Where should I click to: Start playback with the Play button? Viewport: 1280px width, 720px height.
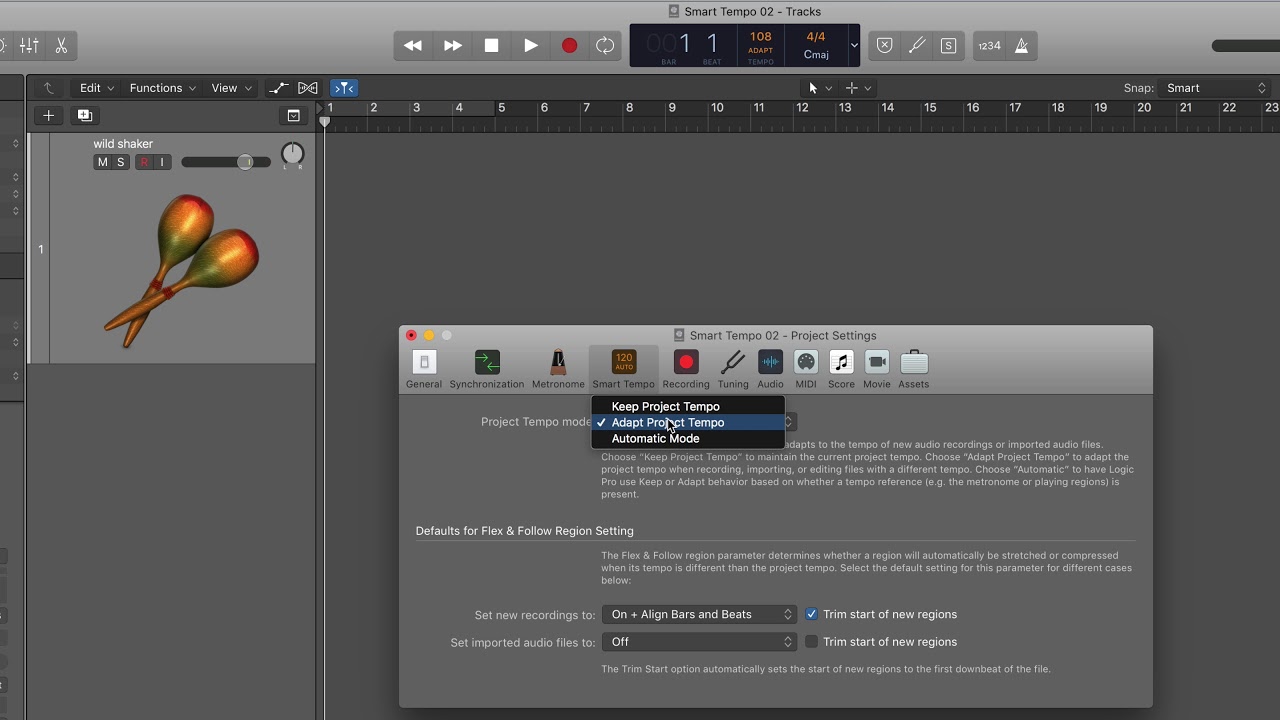[530, 46]
